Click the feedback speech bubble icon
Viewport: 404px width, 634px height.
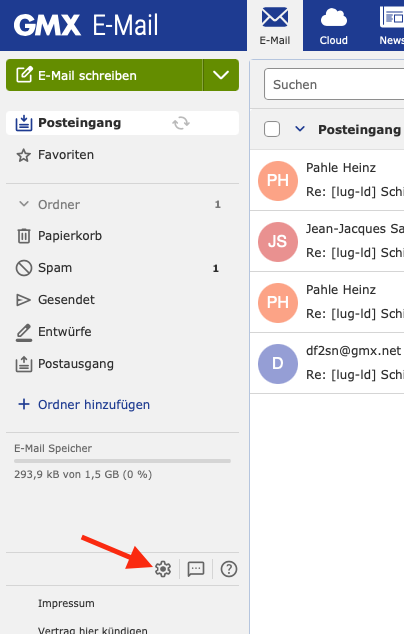(196, 569)
